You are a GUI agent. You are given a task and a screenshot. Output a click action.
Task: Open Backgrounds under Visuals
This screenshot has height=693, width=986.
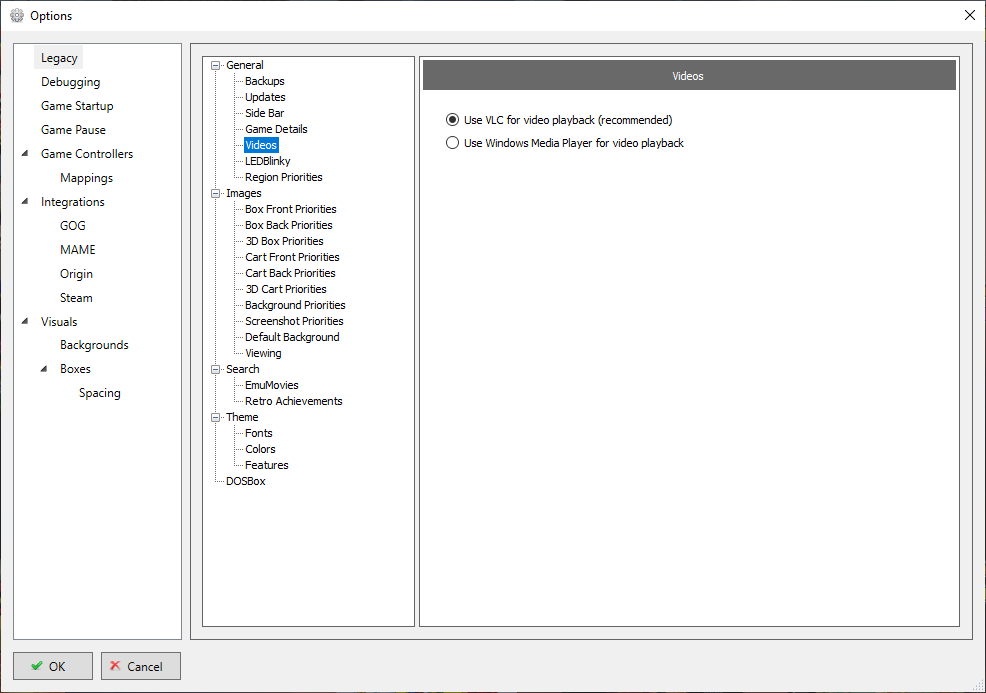coord(94,345)
